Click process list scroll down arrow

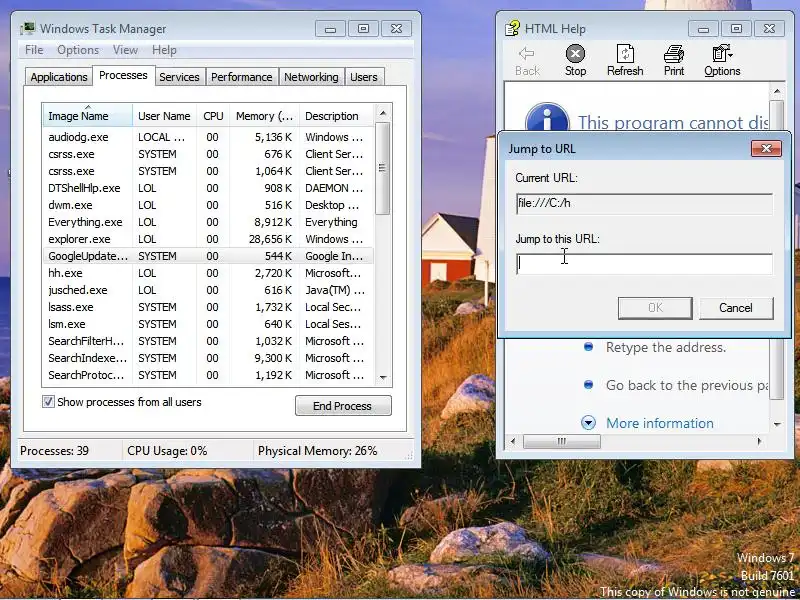383,378
